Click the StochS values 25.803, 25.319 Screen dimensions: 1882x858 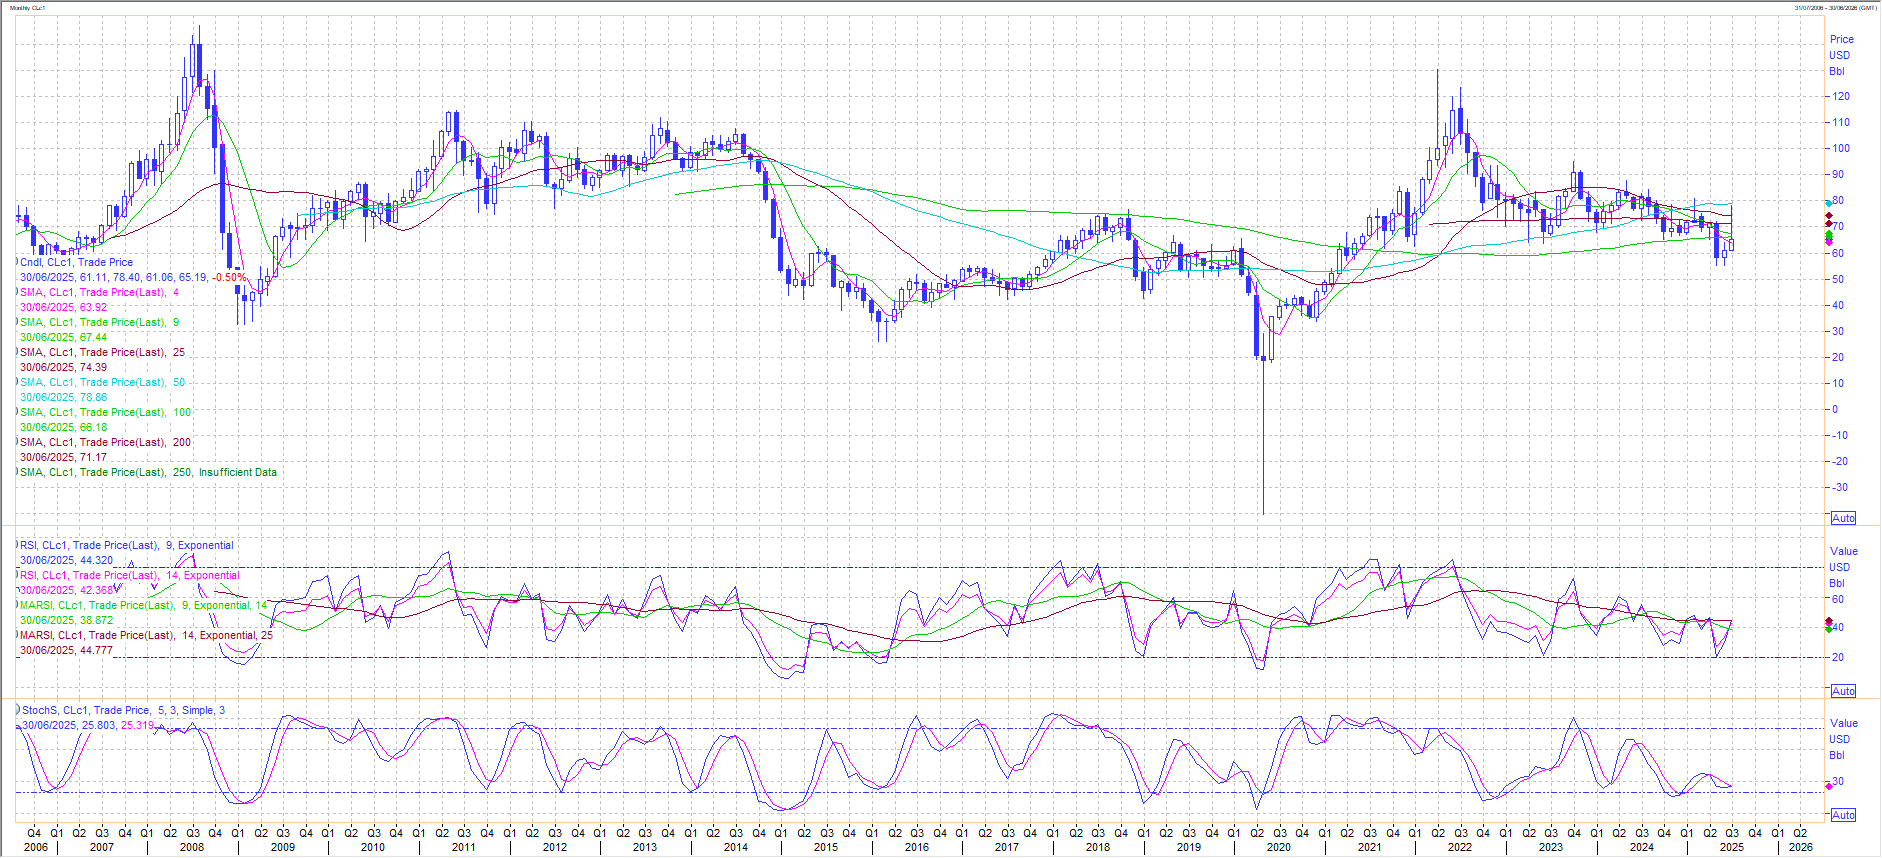tap(117, 725)
